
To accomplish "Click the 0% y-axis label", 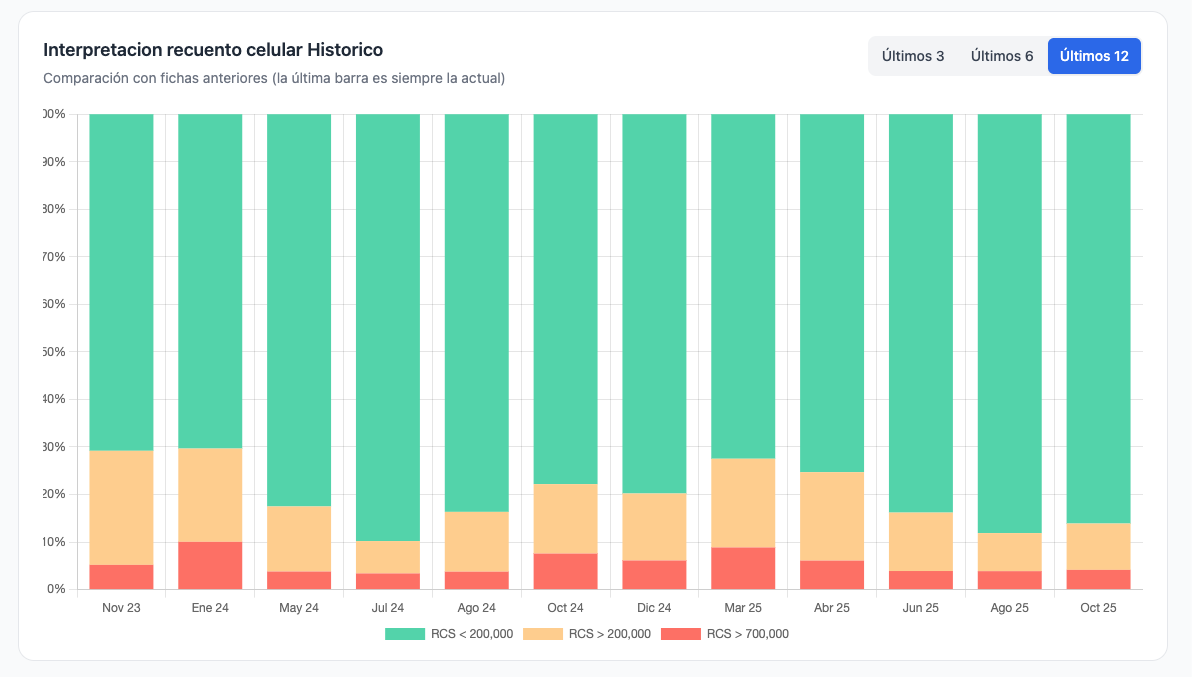I will click(56, 589).
